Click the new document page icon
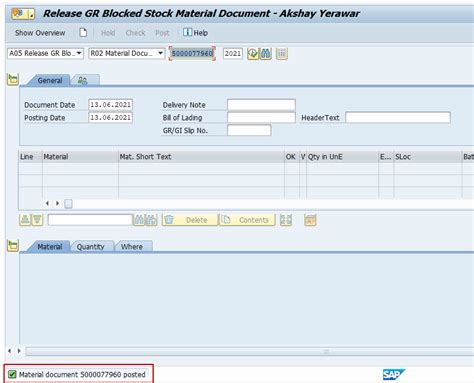Screen dimensions: 474x383 83,33
